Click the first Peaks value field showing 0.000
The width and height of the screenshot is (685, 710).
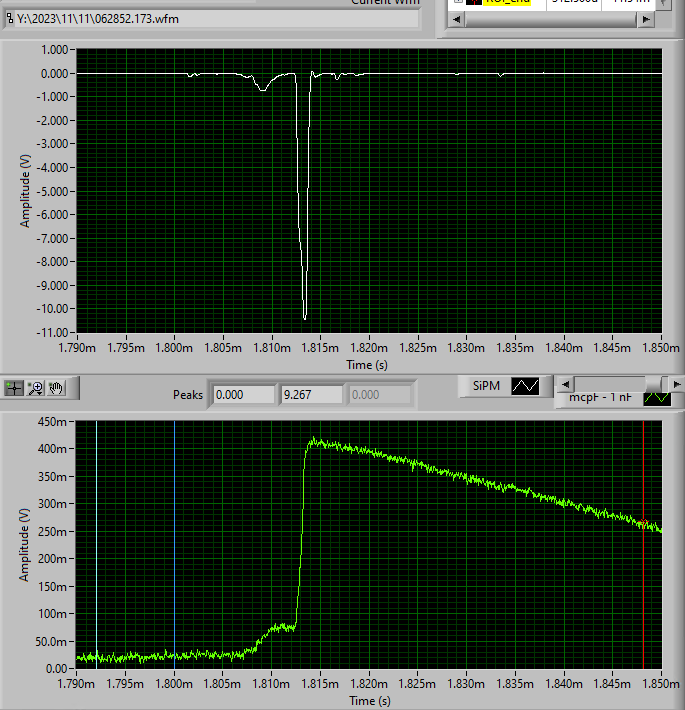click(x=244, y=395)
